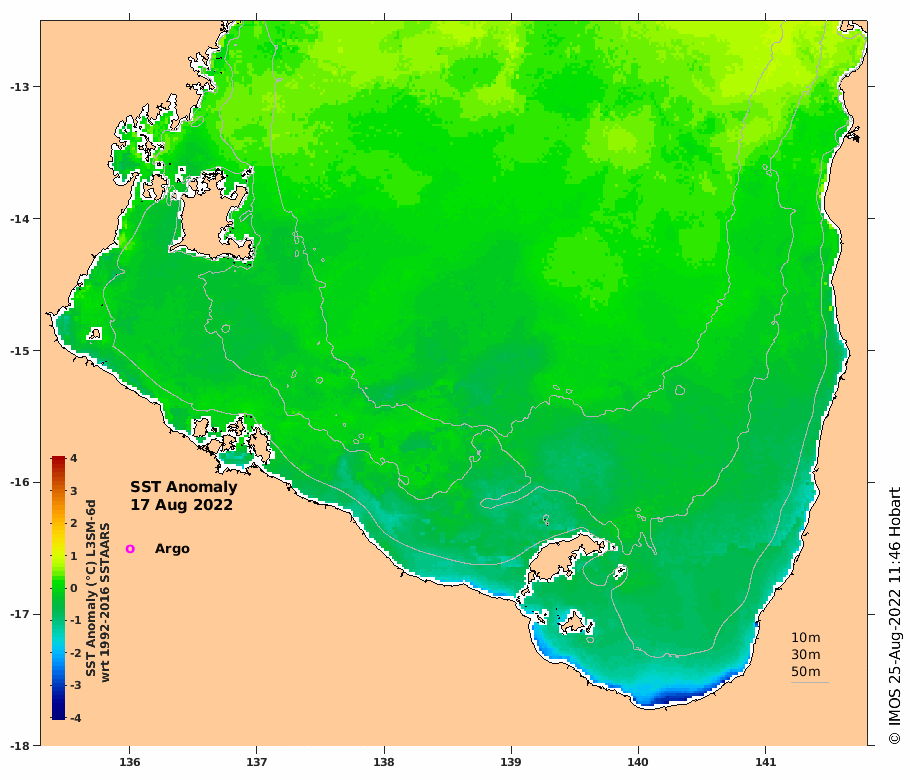Click the '10m' depth contour legend

pos(806,638)
